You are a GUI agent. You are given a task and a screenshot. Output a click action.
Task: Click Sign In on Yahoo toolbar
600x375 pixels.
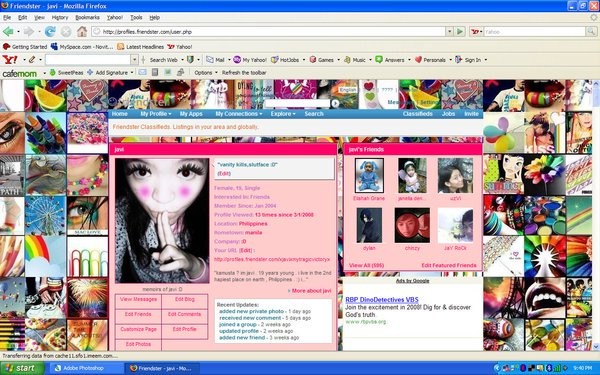tap(468, 60)
